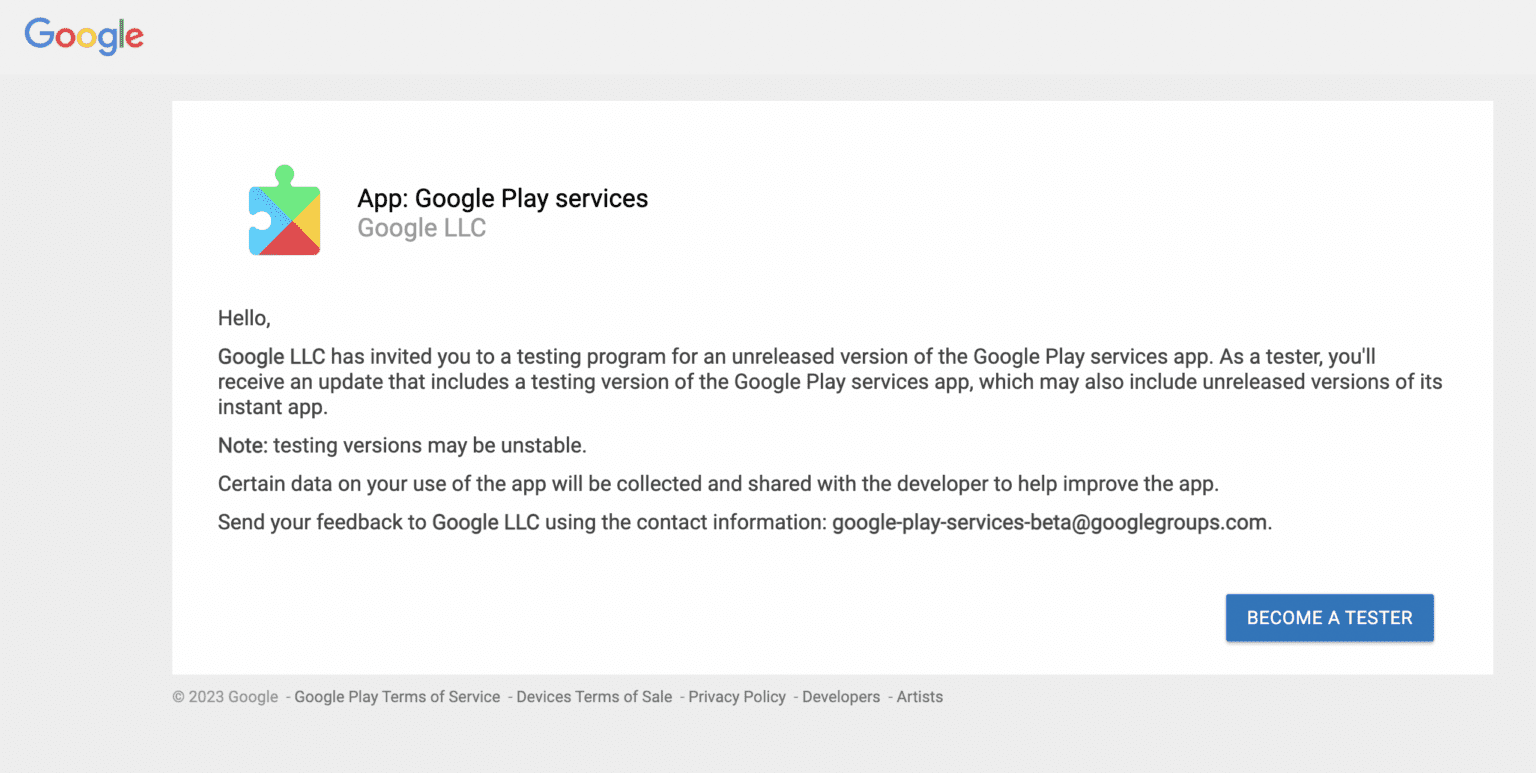This screenshot has width=1536, height=773.
Task: Follow the Developers footer link
Action: tap(841, 697)
